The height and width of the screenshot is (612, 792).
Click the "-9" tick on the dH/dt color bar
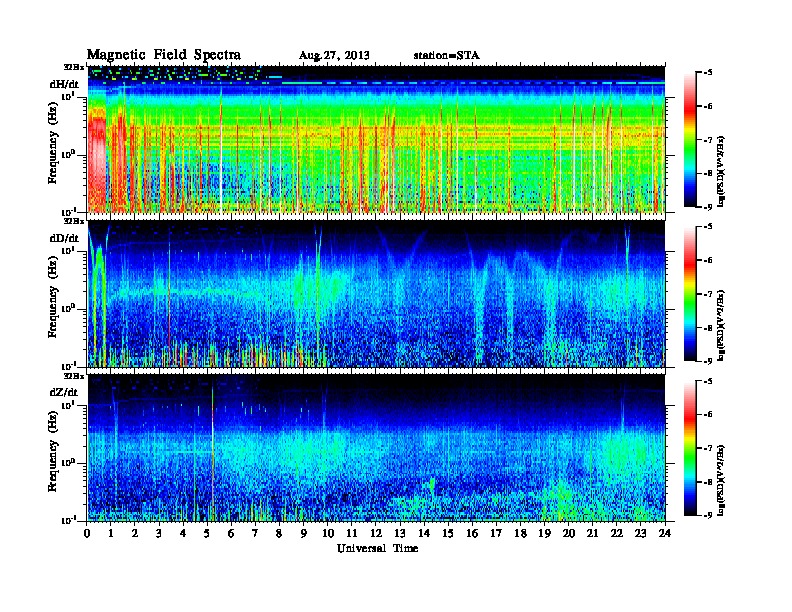(707, 207)
